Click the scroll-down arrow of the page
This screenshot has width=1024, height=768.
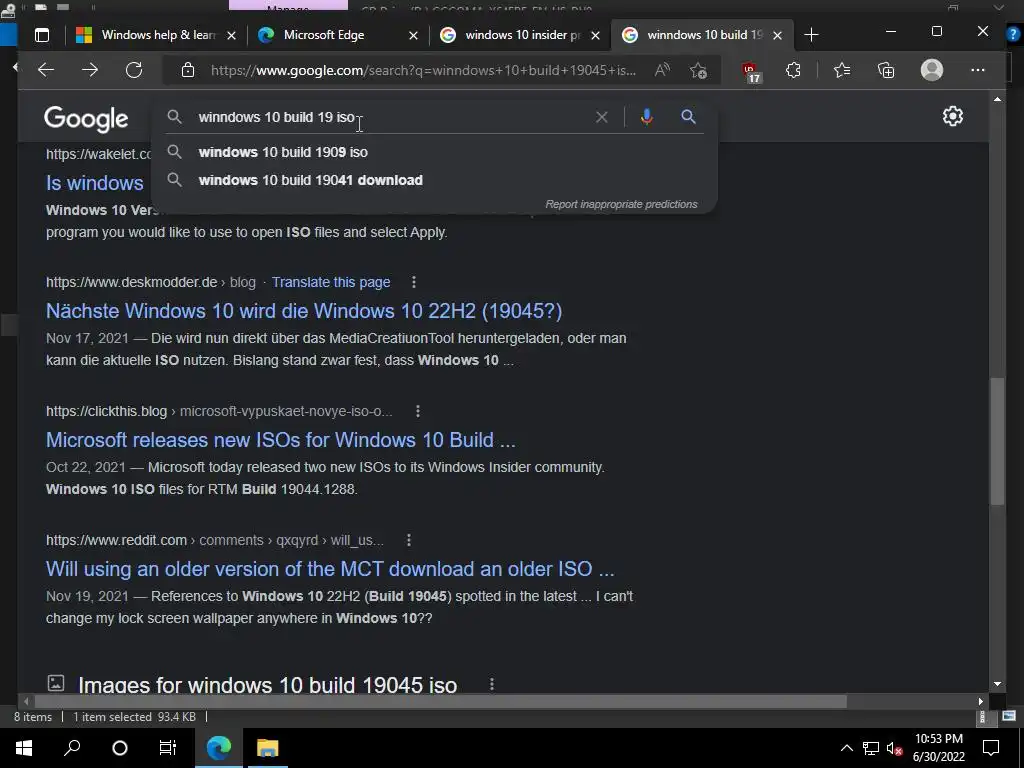coord(997,684)
